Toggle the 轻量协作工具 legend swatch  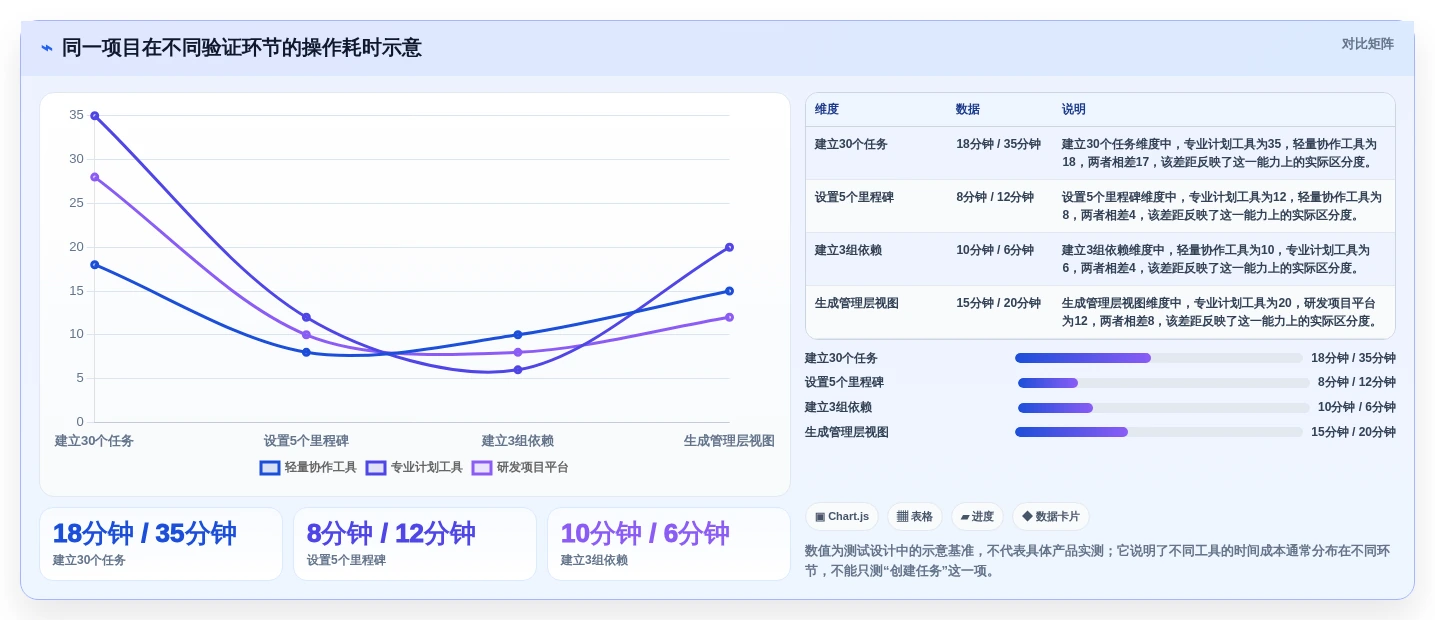(270, 467)
